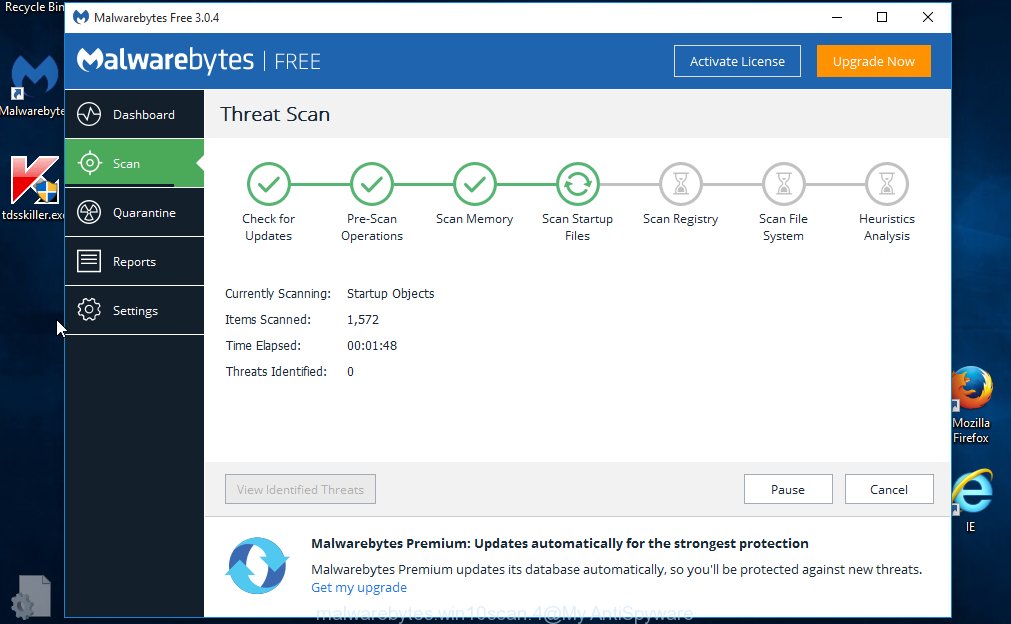Click the Scan Registry hourglass icon
The height and width of the screenshot is (624, 1011).
pyautogui.click(x=681, y=184)
